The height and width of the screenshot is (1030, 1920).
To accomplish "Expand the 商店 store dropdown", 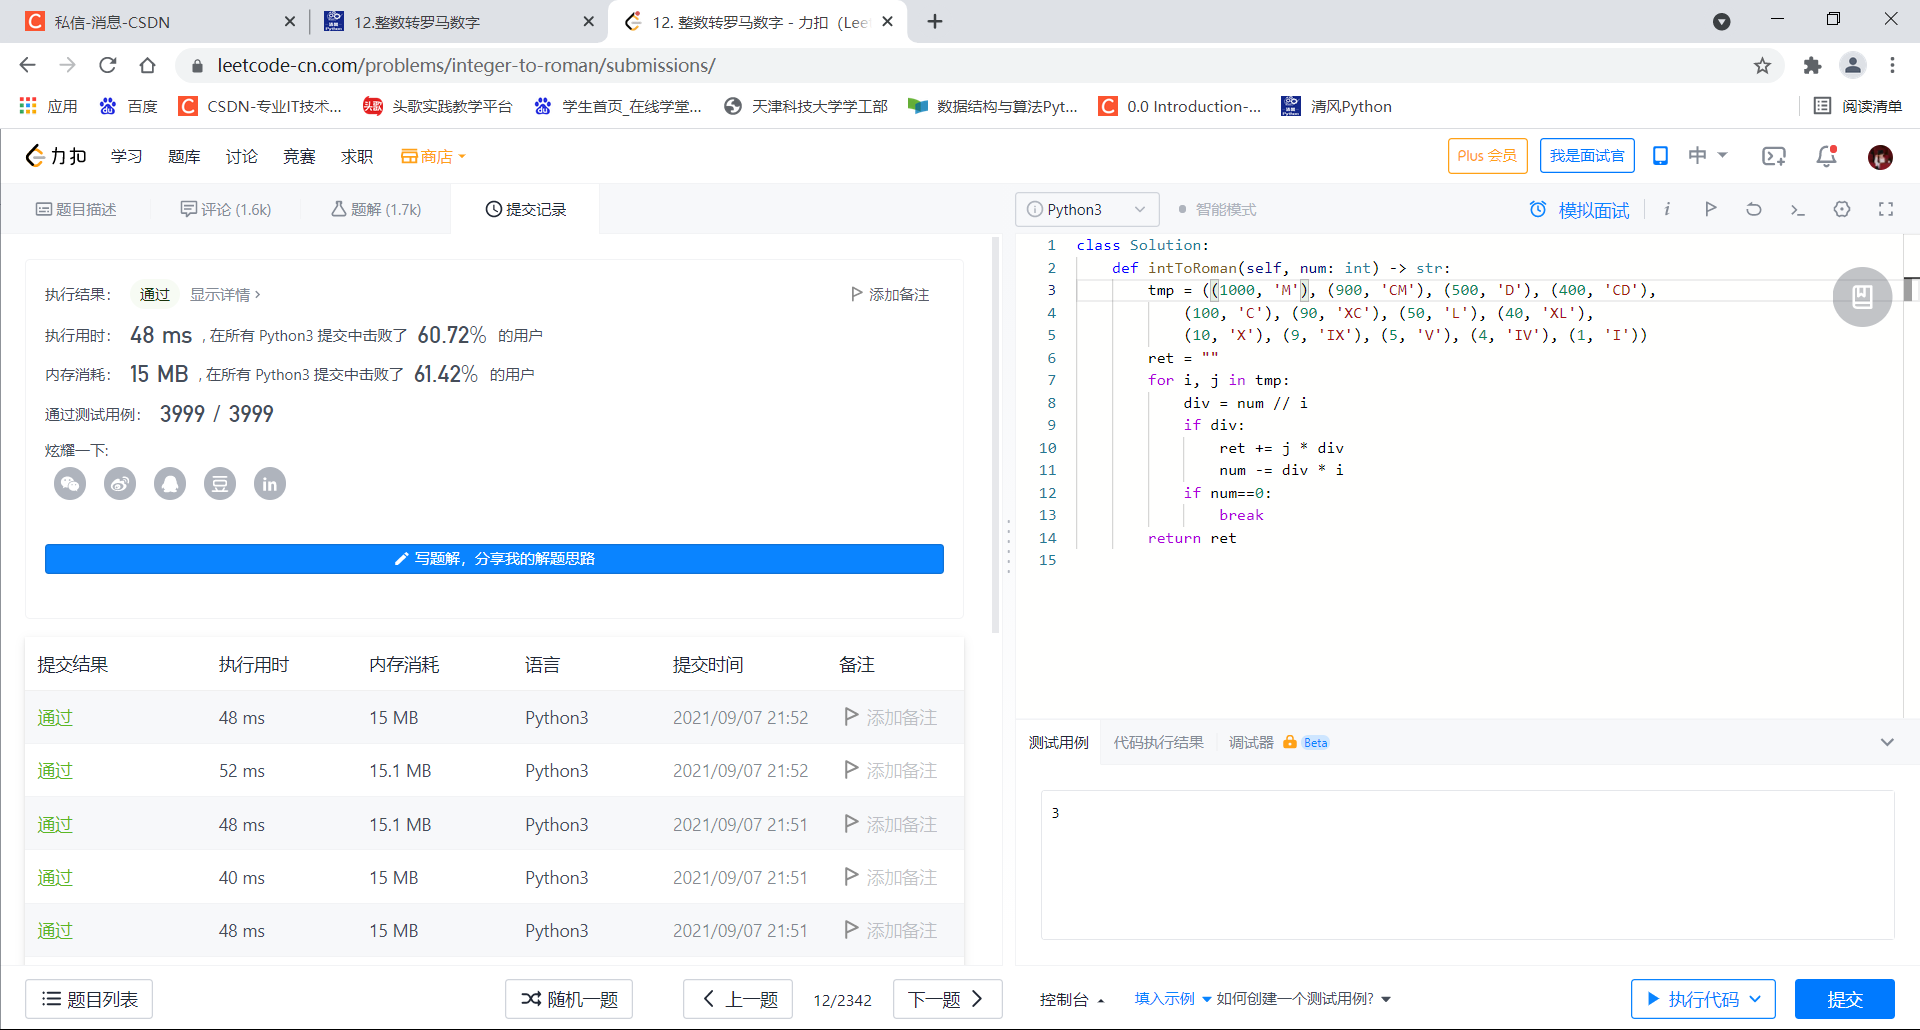I will coord(433,157).
